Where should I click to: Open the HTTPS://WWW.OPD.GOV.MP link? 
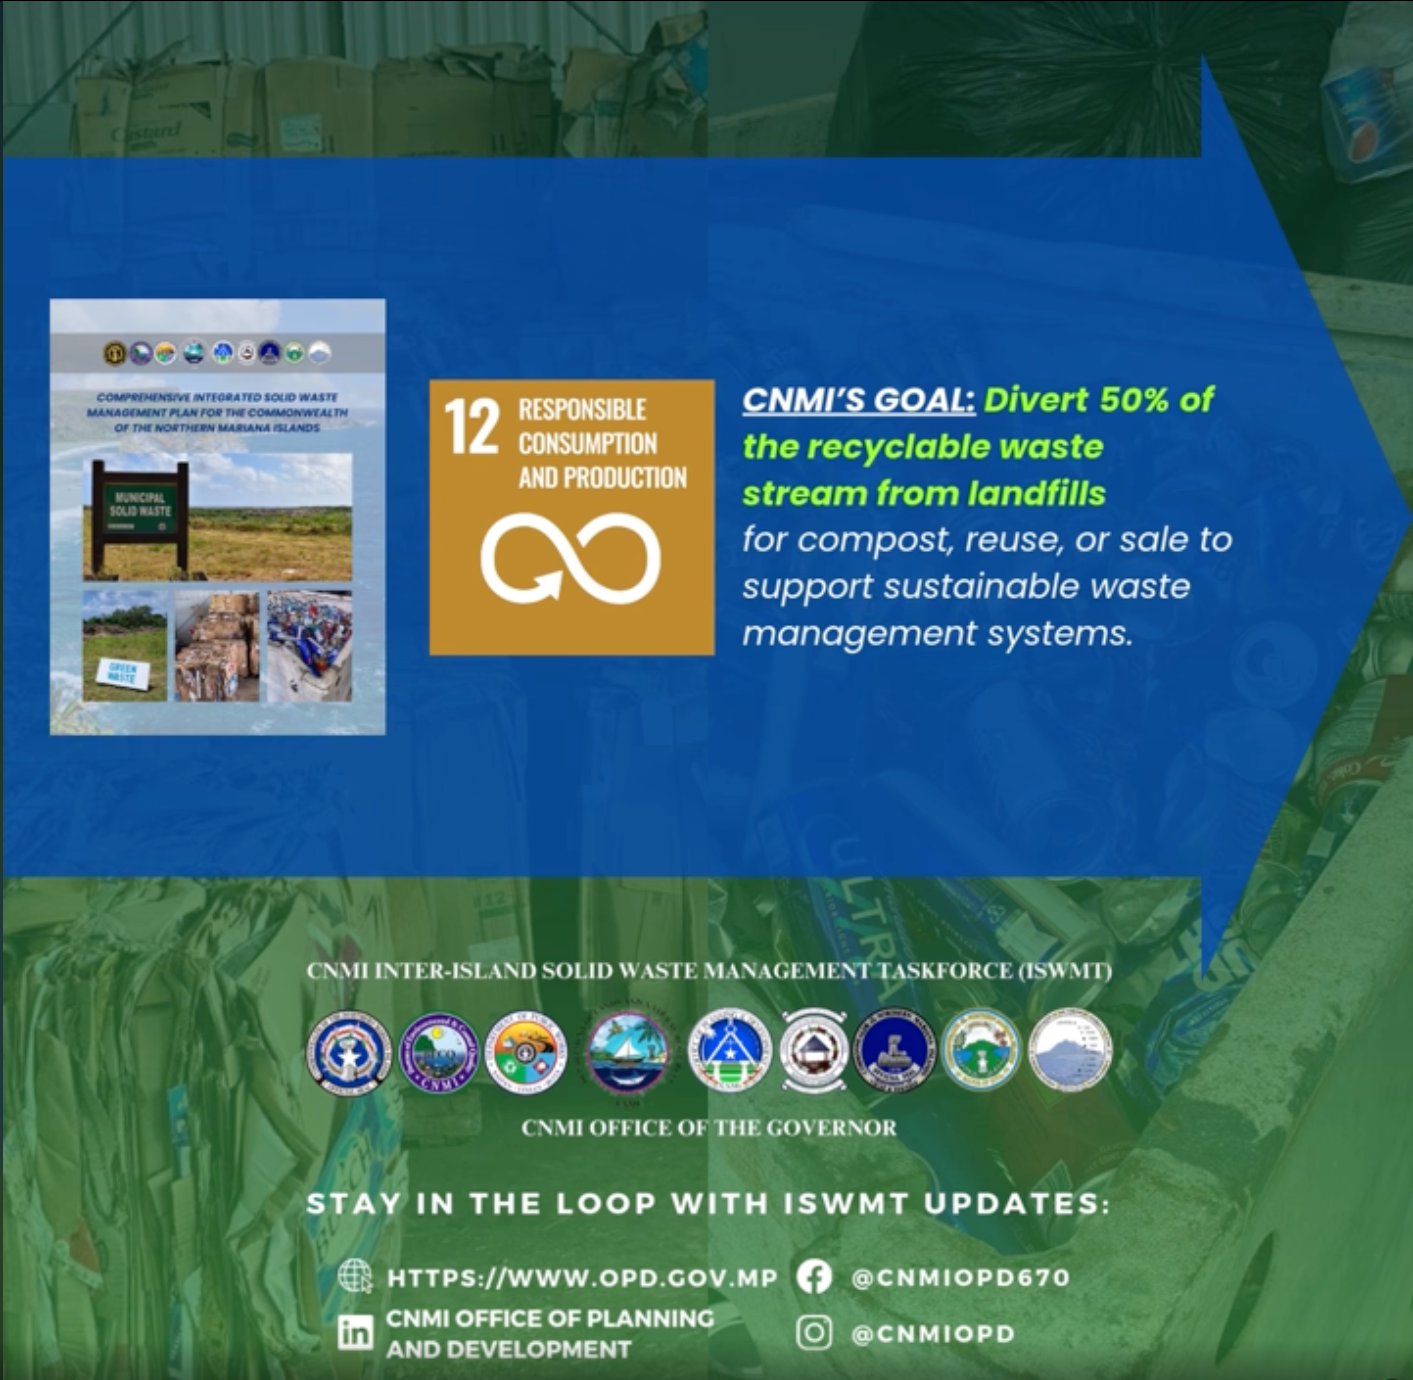tap(582, 1277)
